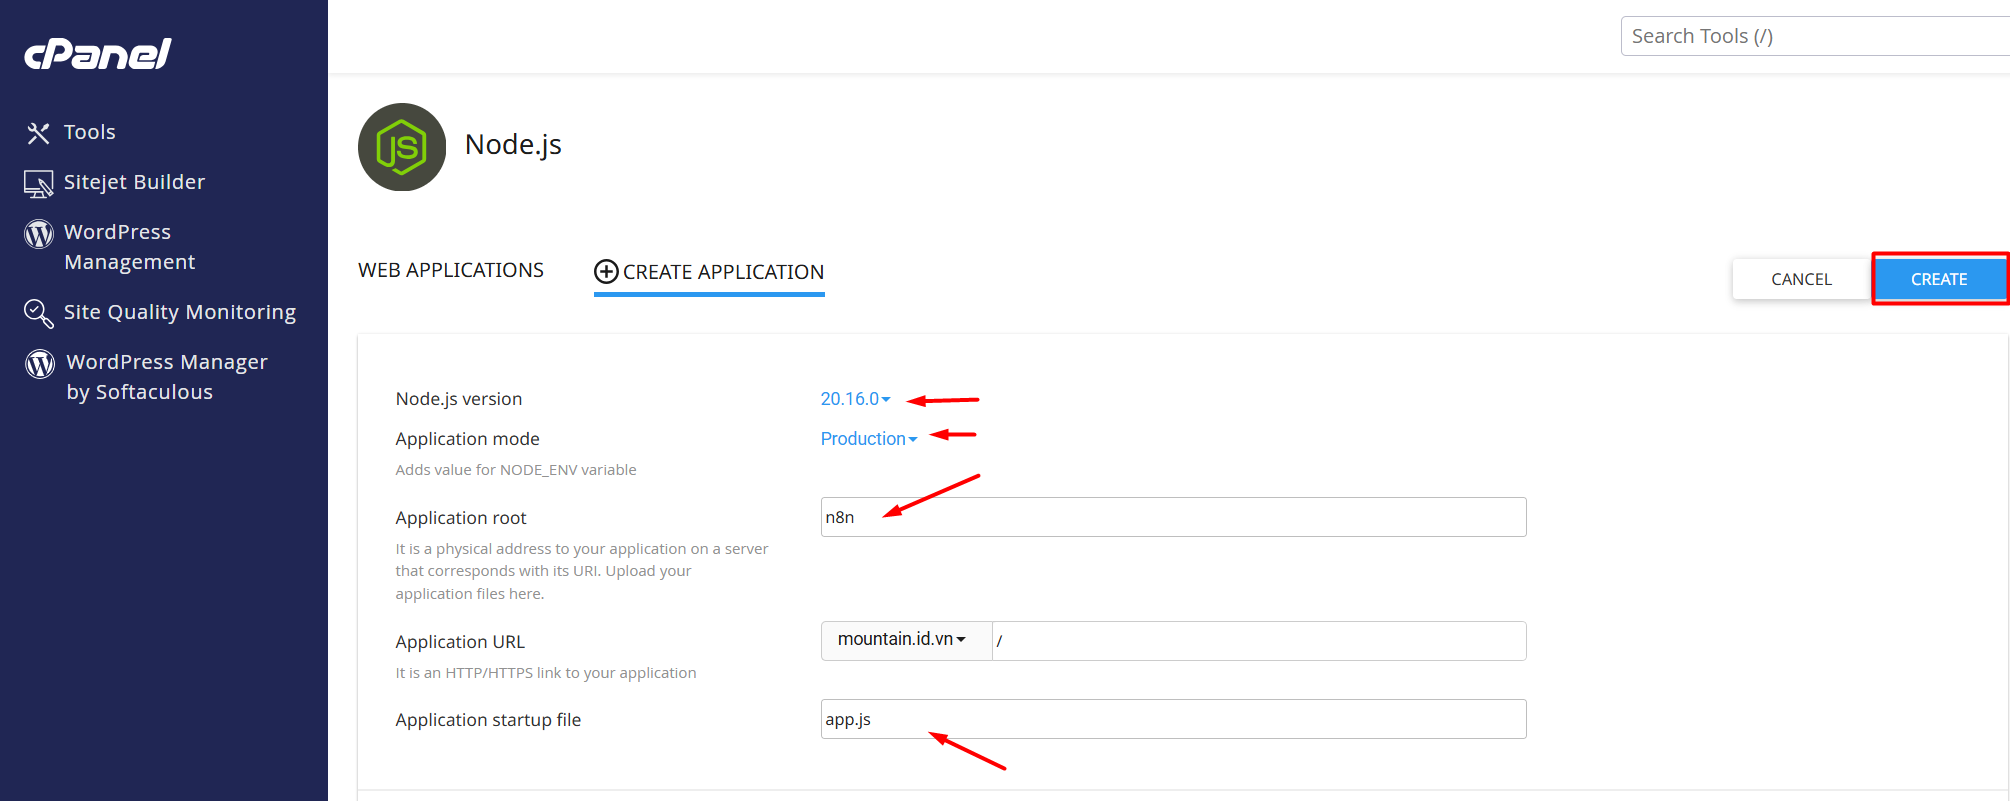Screen dimensions: 2010x801
Task: Switch to Web Applications tab
Action: click(451, 270)
